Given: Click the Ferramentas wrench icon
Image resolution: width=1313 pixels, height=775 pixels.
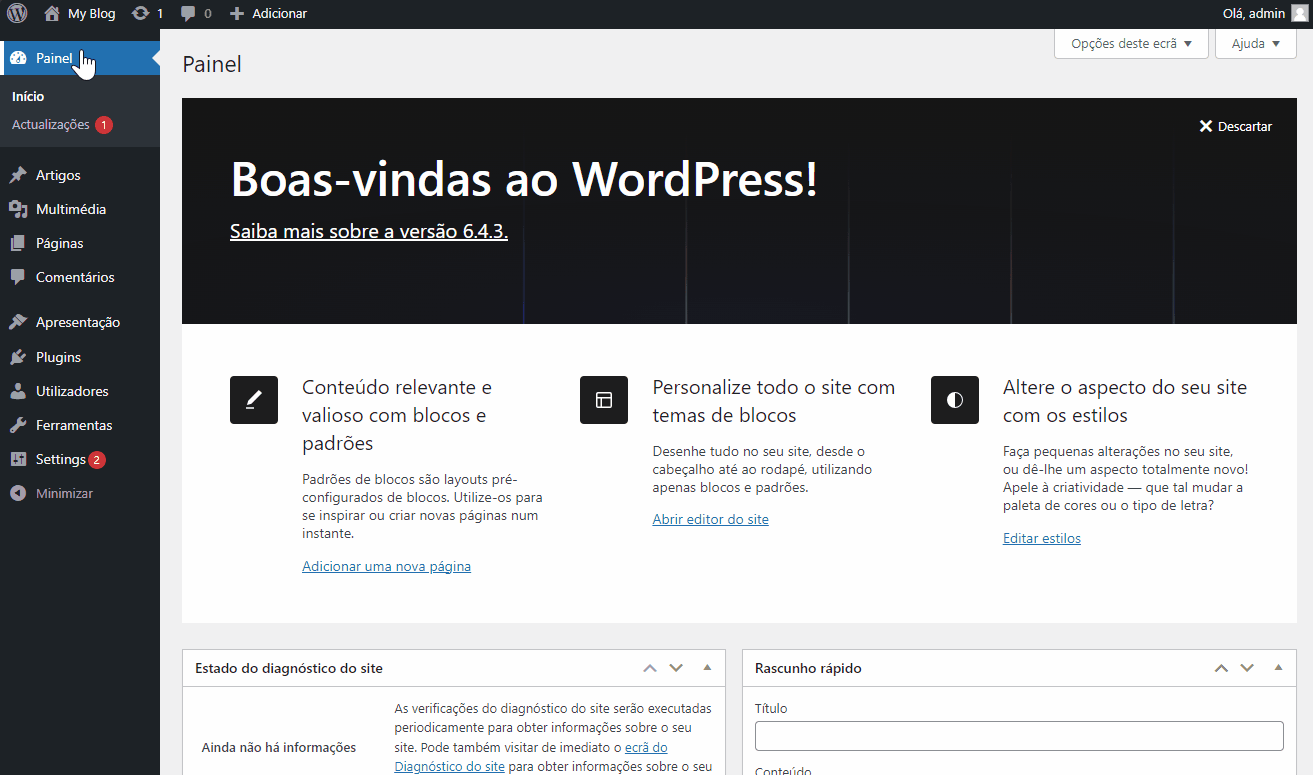Looking at the screenshot, I should [x=18, y=425].
